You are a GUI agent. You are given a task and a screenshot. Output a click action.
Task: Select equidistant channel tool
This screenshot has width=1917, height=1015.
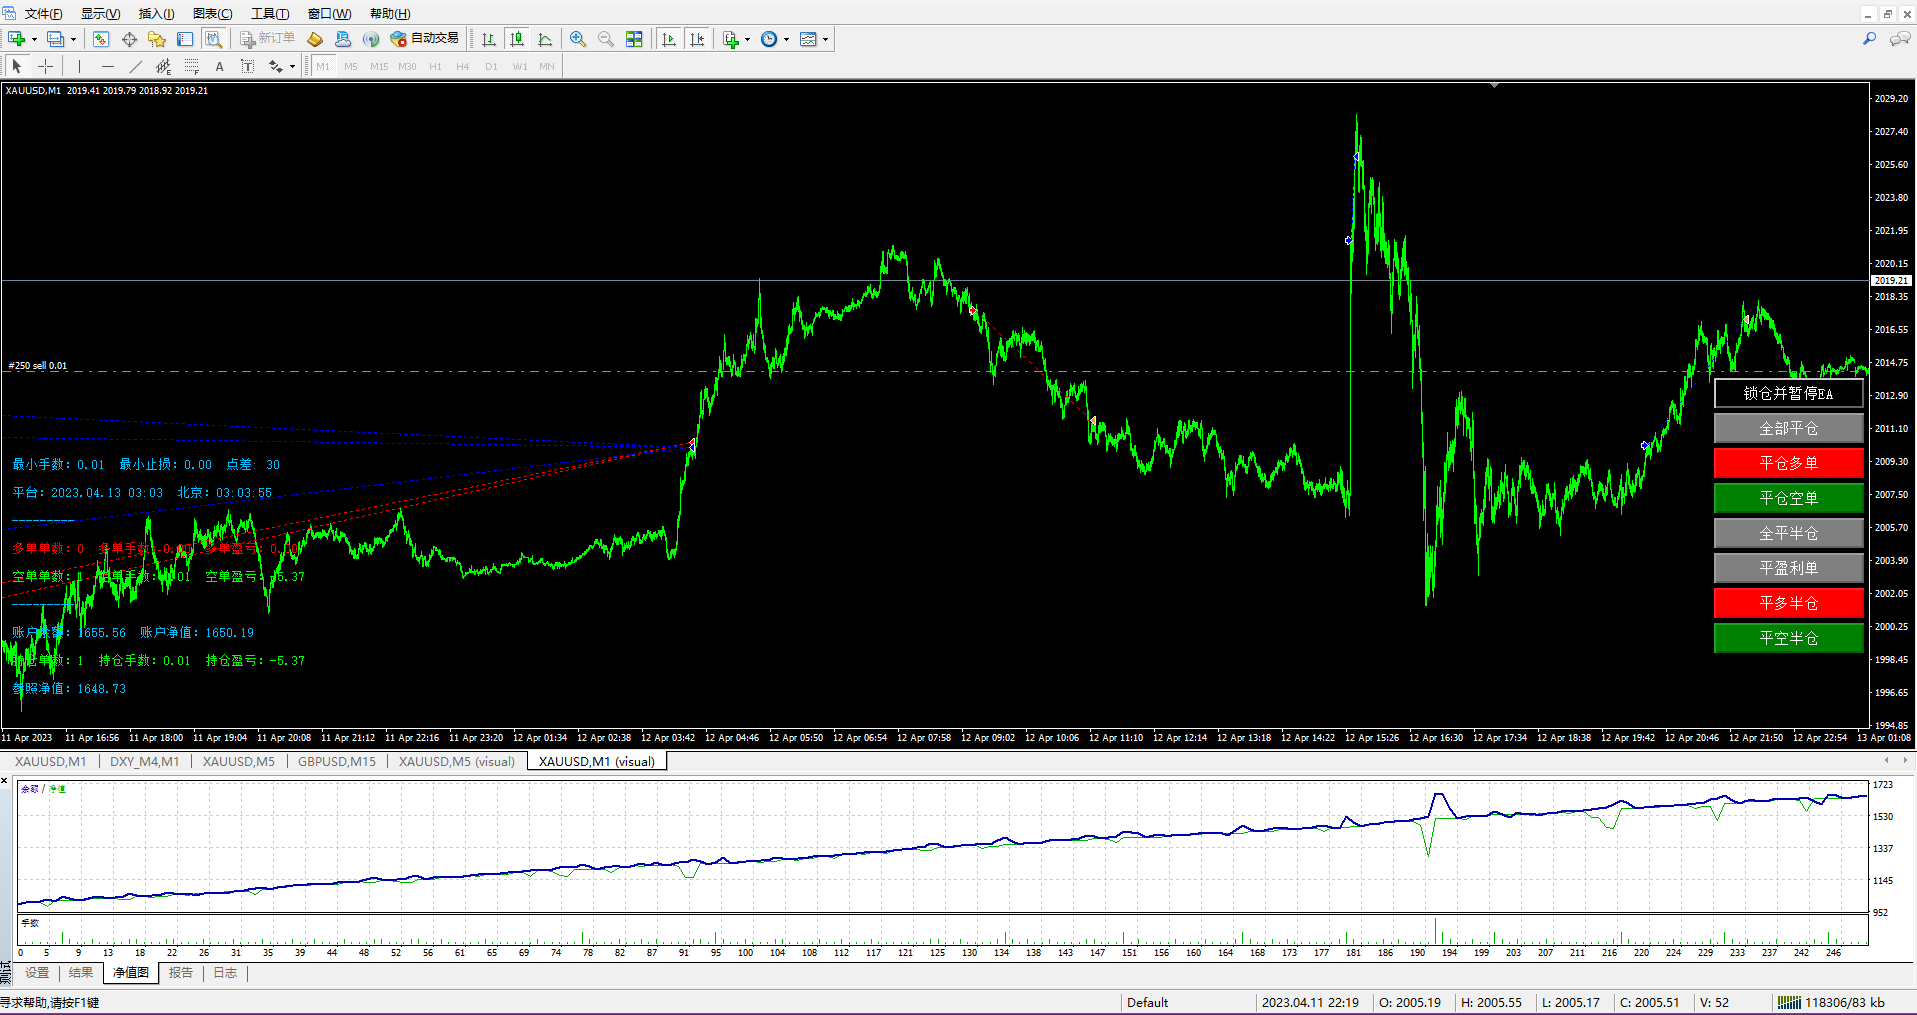tap(163, 66)
